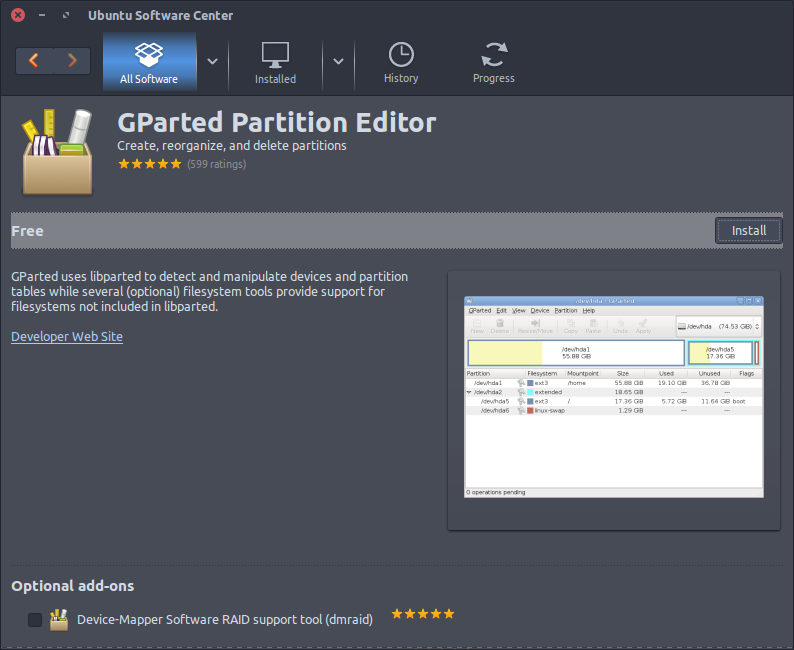The height and width of the screenshot is (650, 794).
Task: Go forward with the right arrow button
Action: click(72, 61)
